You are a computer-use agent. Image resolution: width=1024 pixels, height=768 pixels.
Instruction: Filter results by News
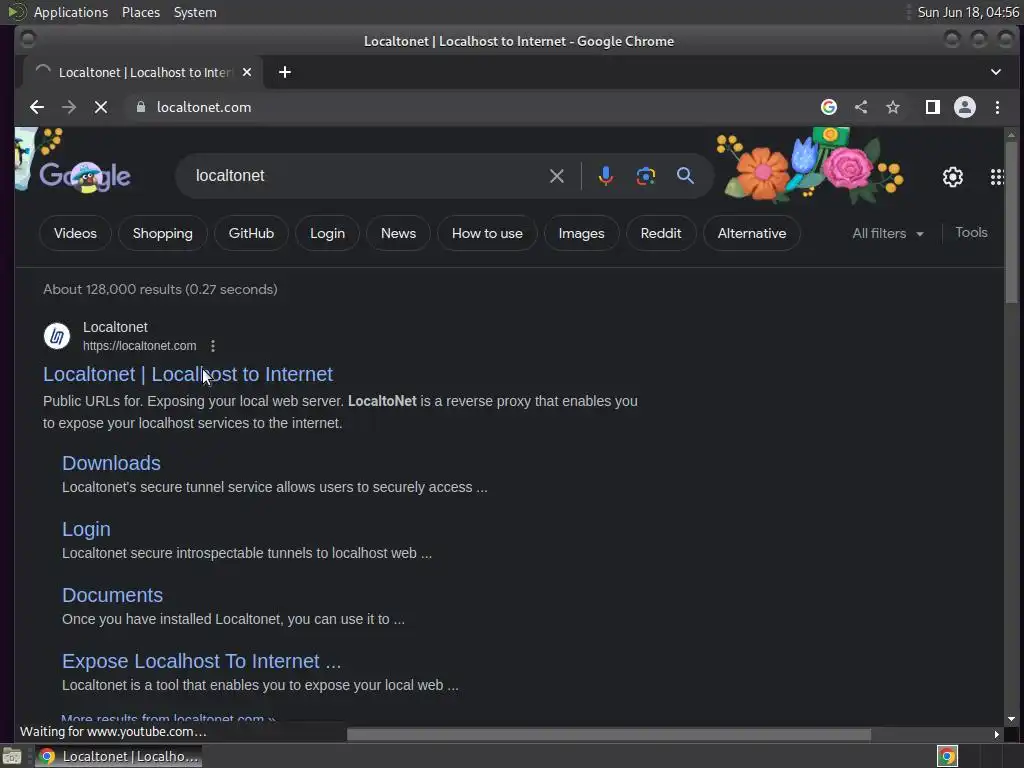398,233
